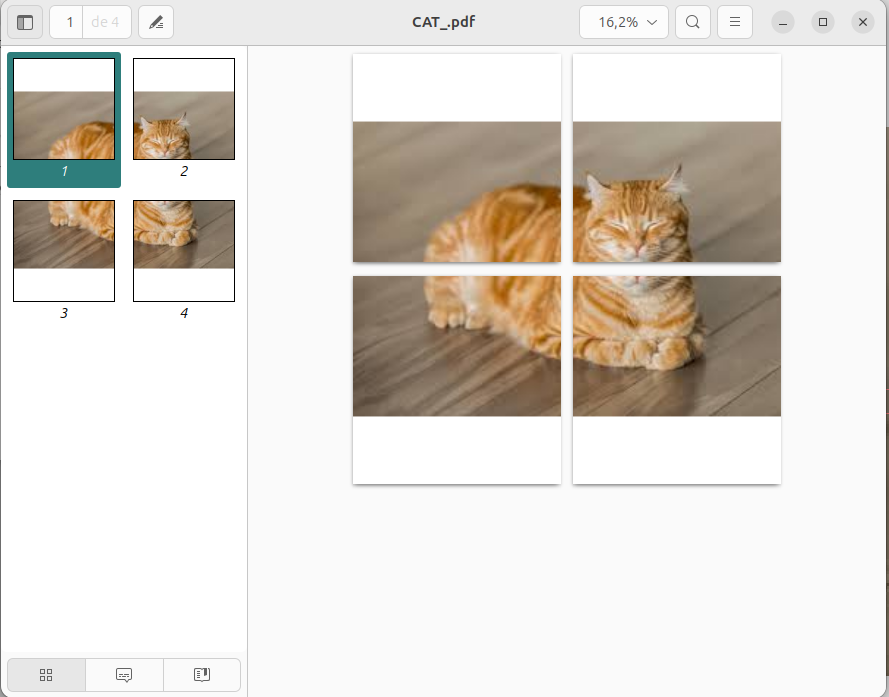Click the bottom-left cat legs page
This screenshot has height=697, width=889.
[457, 380]
